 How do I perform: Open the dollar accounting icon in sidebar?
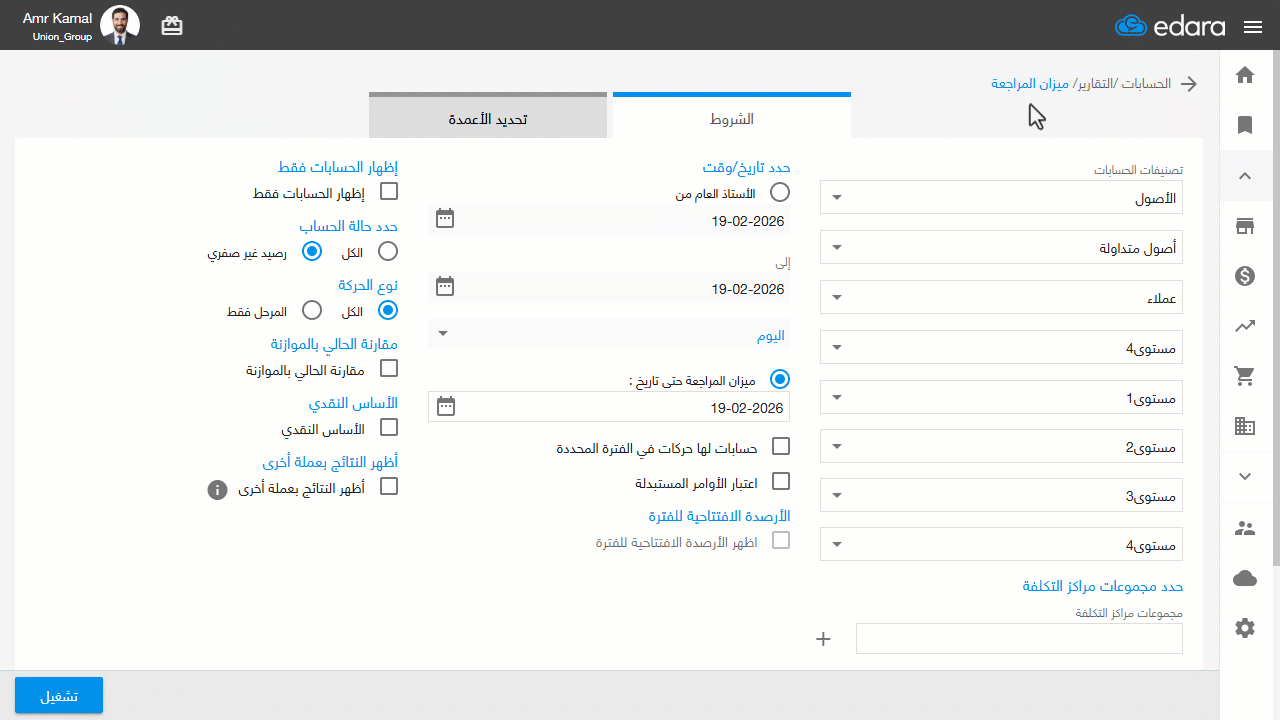[x=1245, y=276]
